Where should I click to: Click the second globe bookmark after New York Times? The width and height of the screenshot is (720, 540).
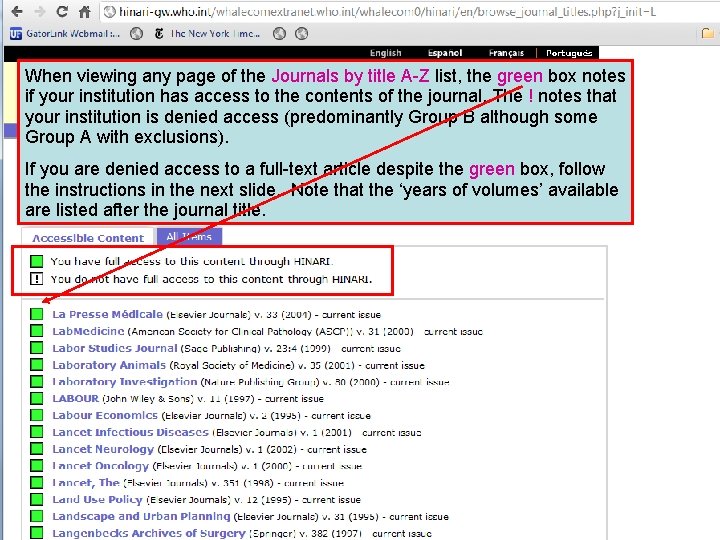pos(301,34)
